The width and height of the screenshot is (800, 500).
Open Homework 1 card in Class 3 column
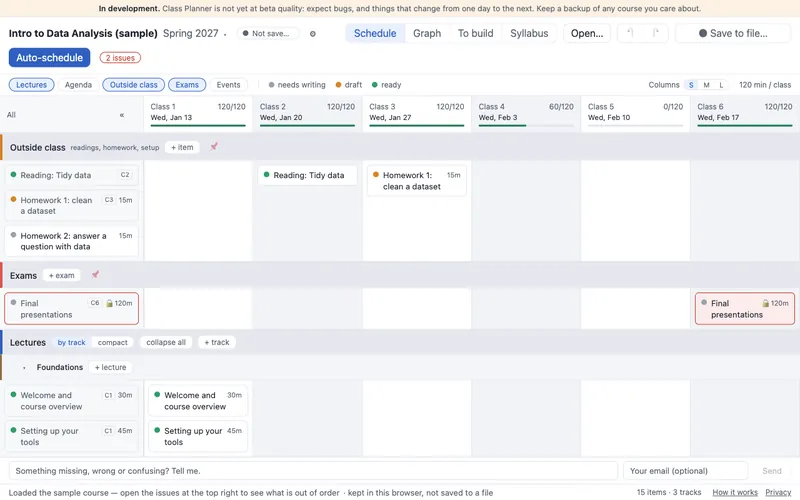[x=417, y=181]
